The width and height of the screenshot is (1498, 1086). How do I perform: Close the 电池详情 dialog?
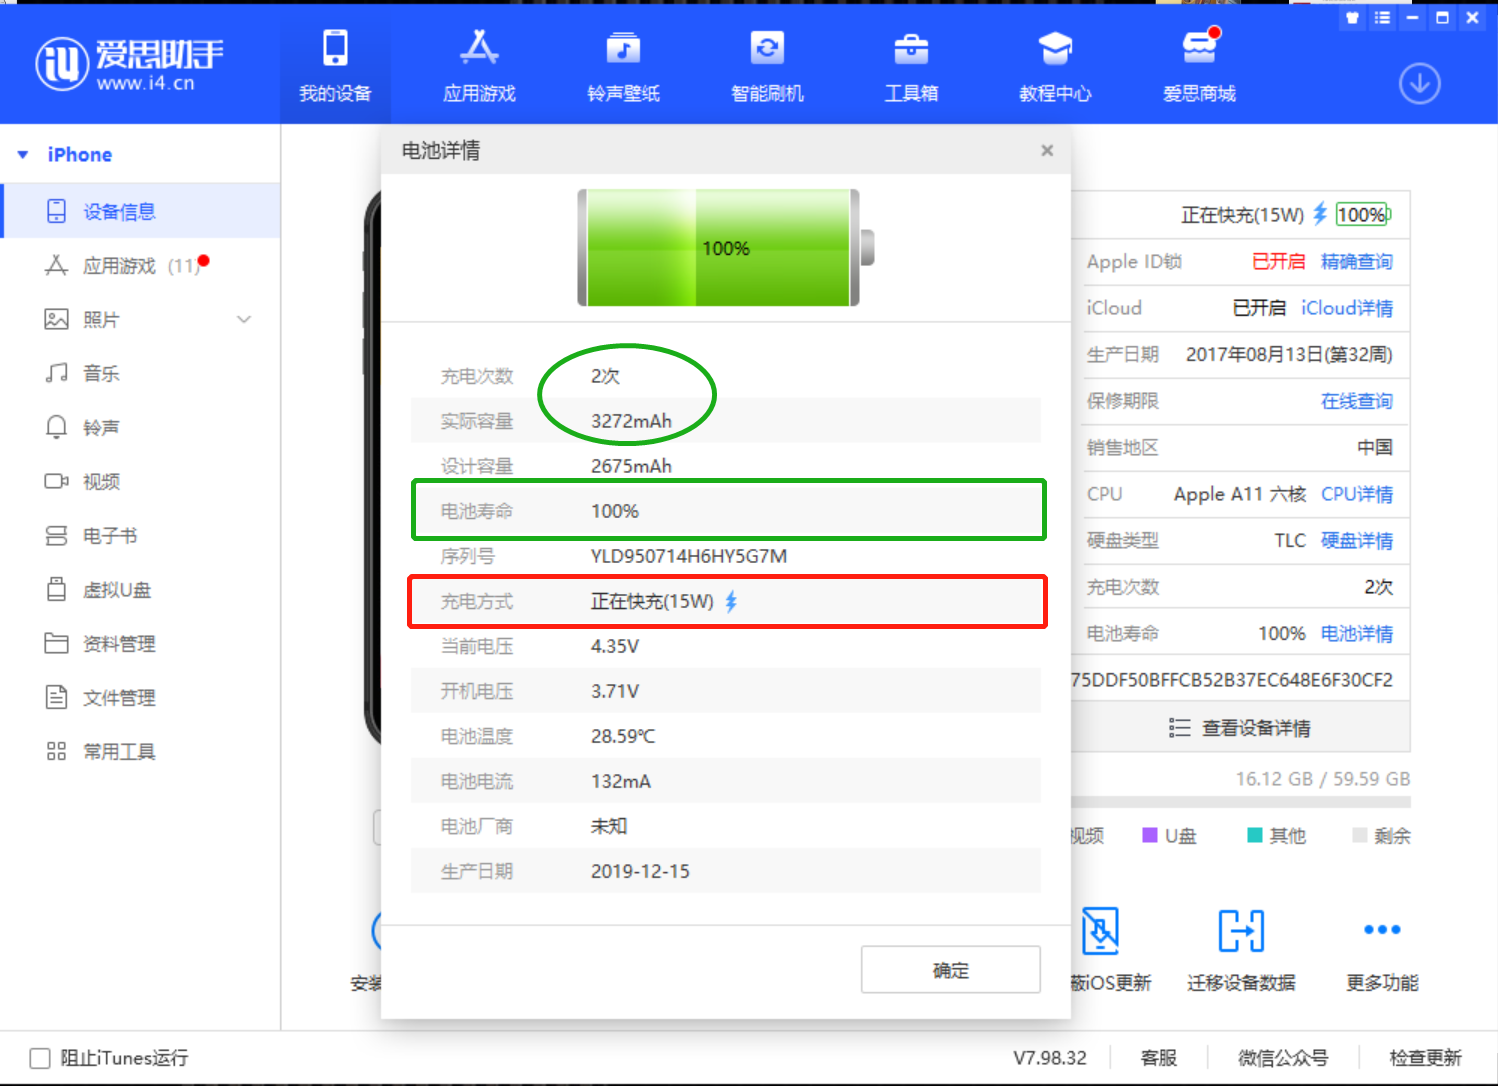(1046, 150)
